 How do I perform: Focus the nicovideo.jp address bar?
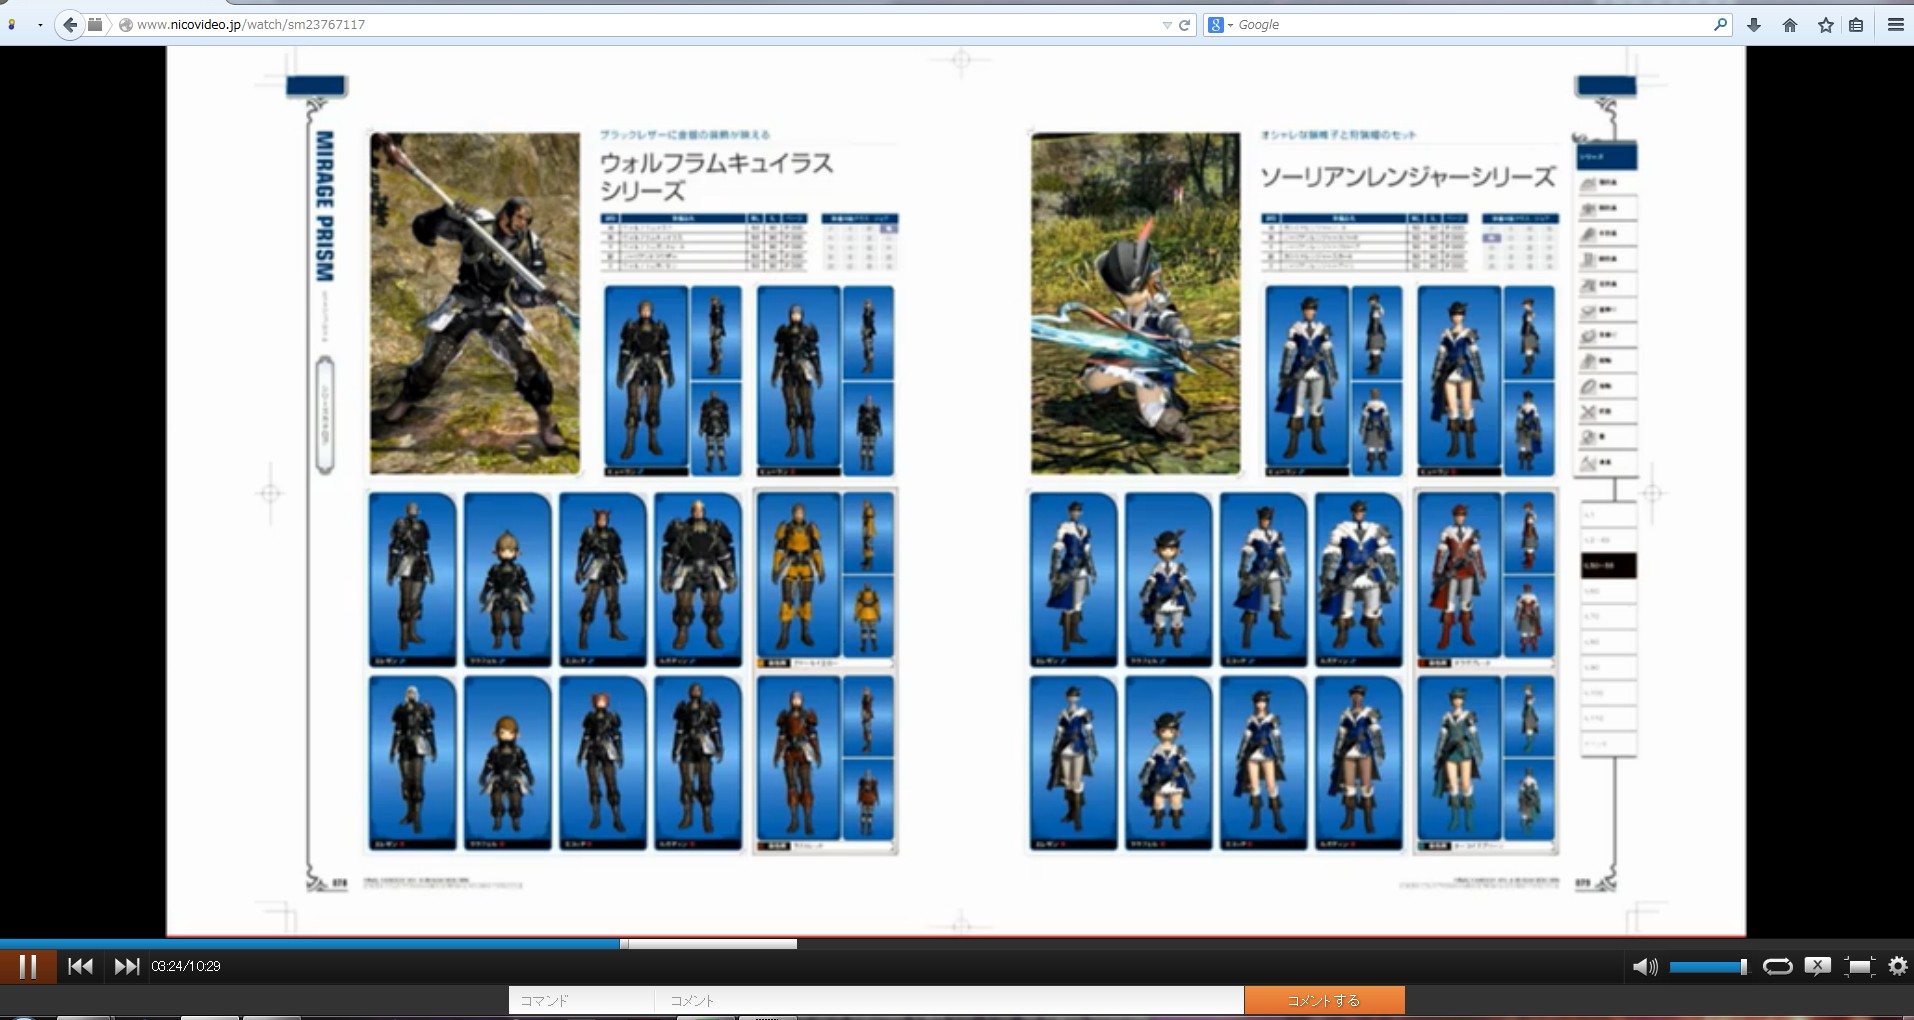tap(640, 25)
